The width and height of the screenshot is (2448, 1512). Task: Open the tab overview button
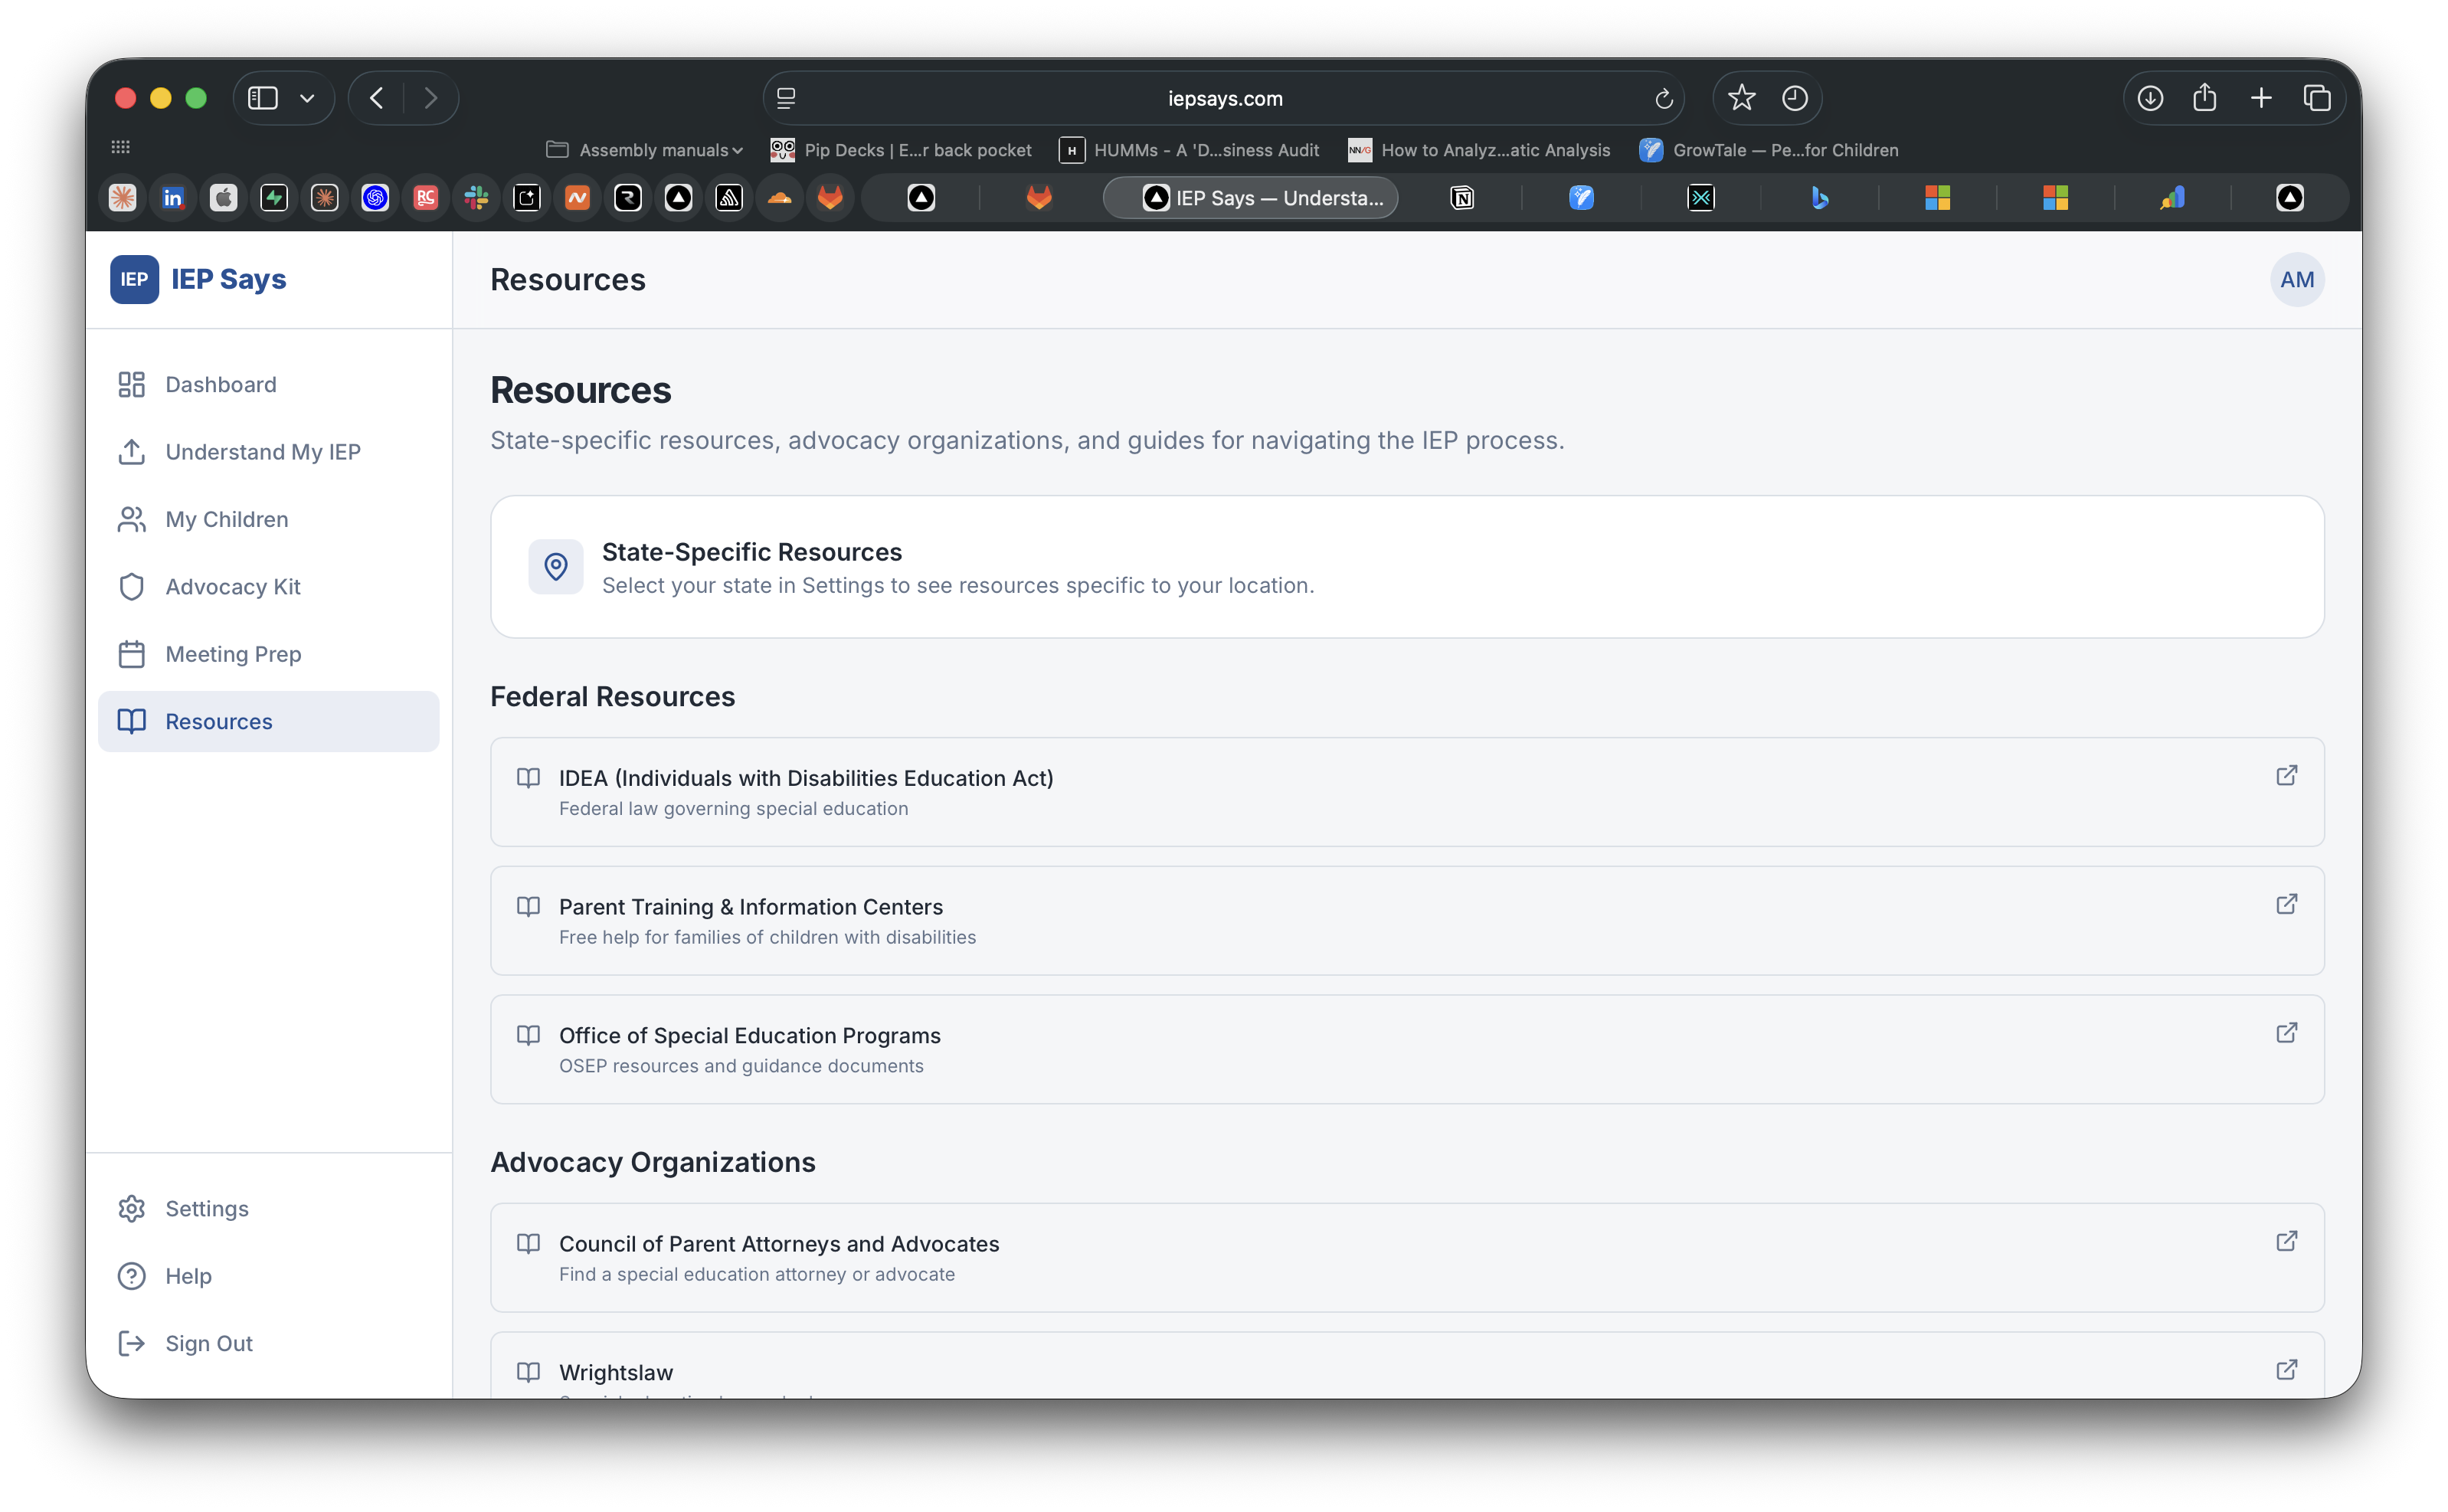click(x=2317, y=98)
